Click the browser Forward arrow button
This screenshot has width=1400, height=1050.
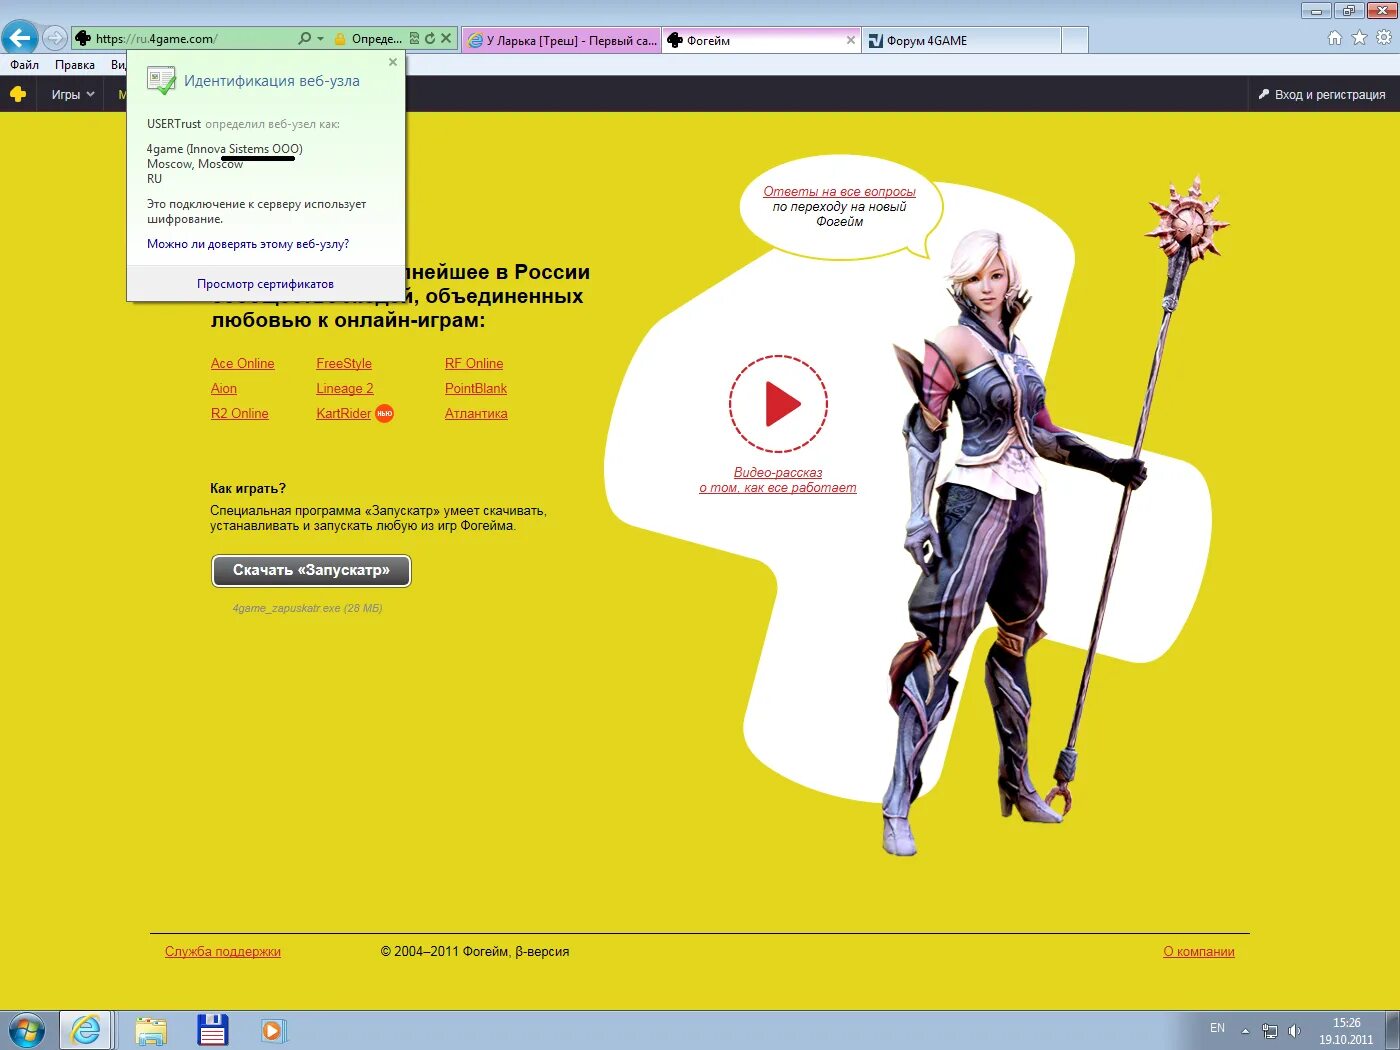55,38
